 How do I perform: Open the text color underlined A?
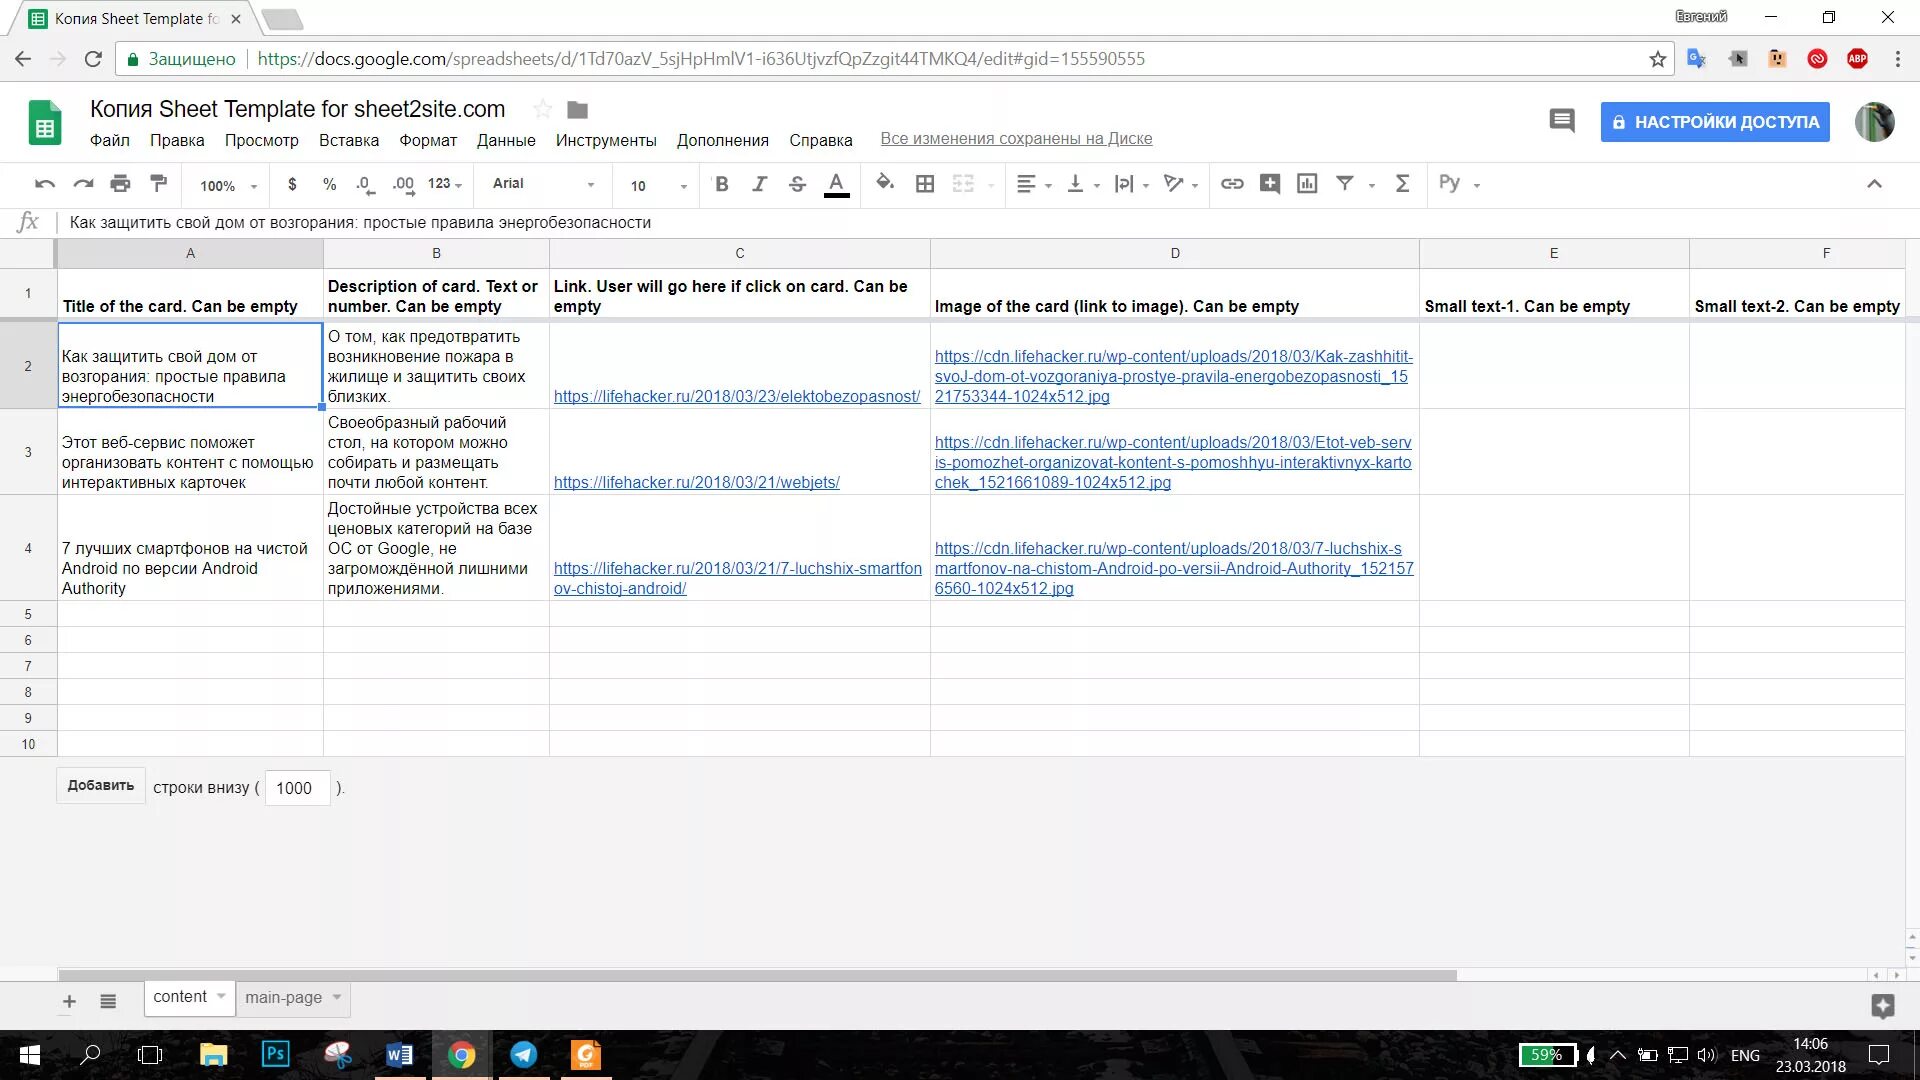[836, 184]
